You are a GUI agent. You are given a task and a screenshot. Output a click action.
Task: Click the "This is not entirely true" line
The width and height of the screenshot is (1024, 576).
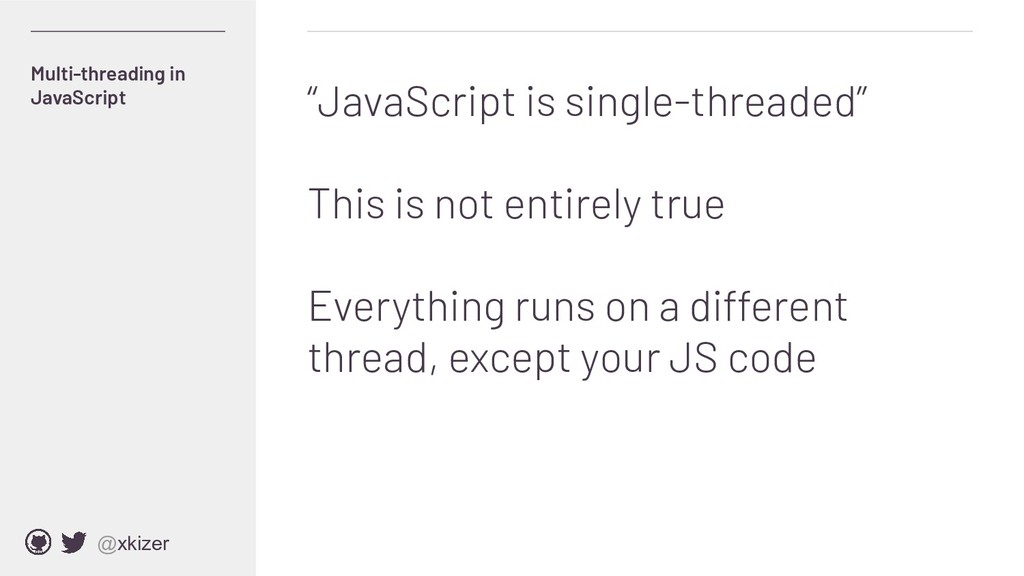pos(516,204)
